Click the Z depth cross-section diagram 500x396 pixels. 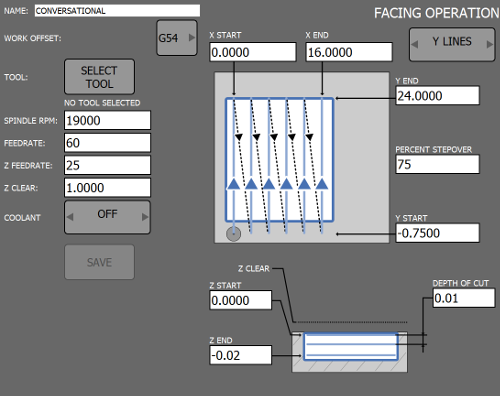[350, 352]
